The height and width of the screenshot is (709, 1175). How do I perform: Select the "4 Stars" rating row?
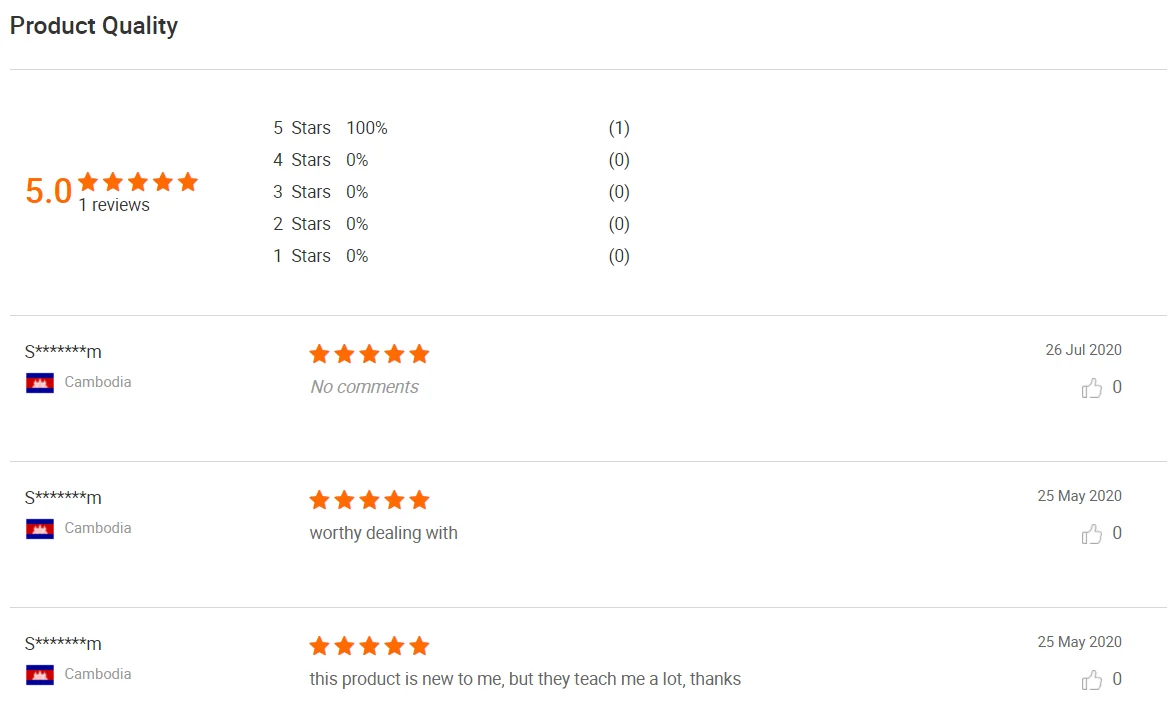pyautogui.click(x=301, y=160)
